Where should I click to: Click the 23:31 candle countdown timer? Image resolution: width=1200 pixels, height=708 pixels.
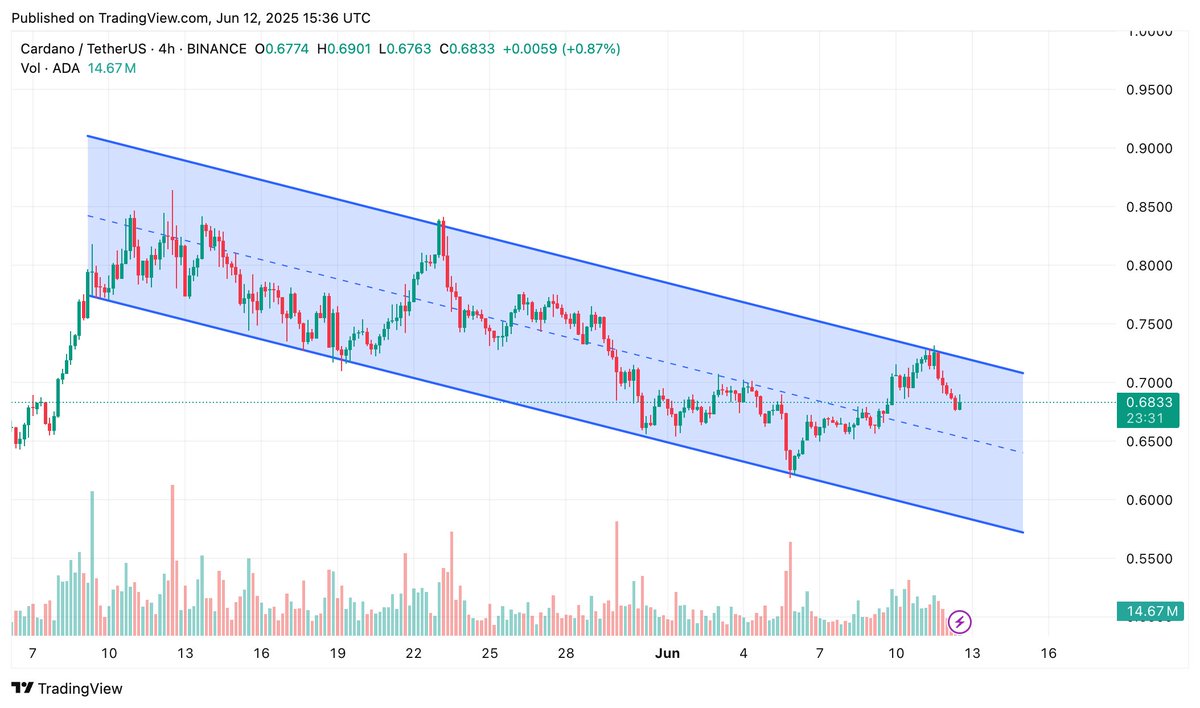click(1146, 420)
